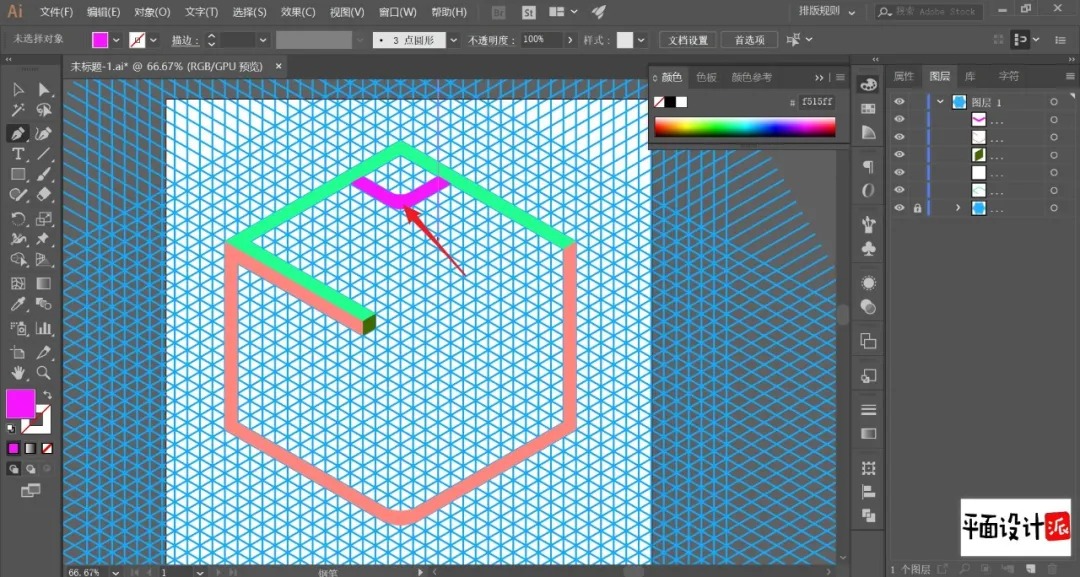
Task: Select the Rotate tool
Action: [x=18, y=219]
